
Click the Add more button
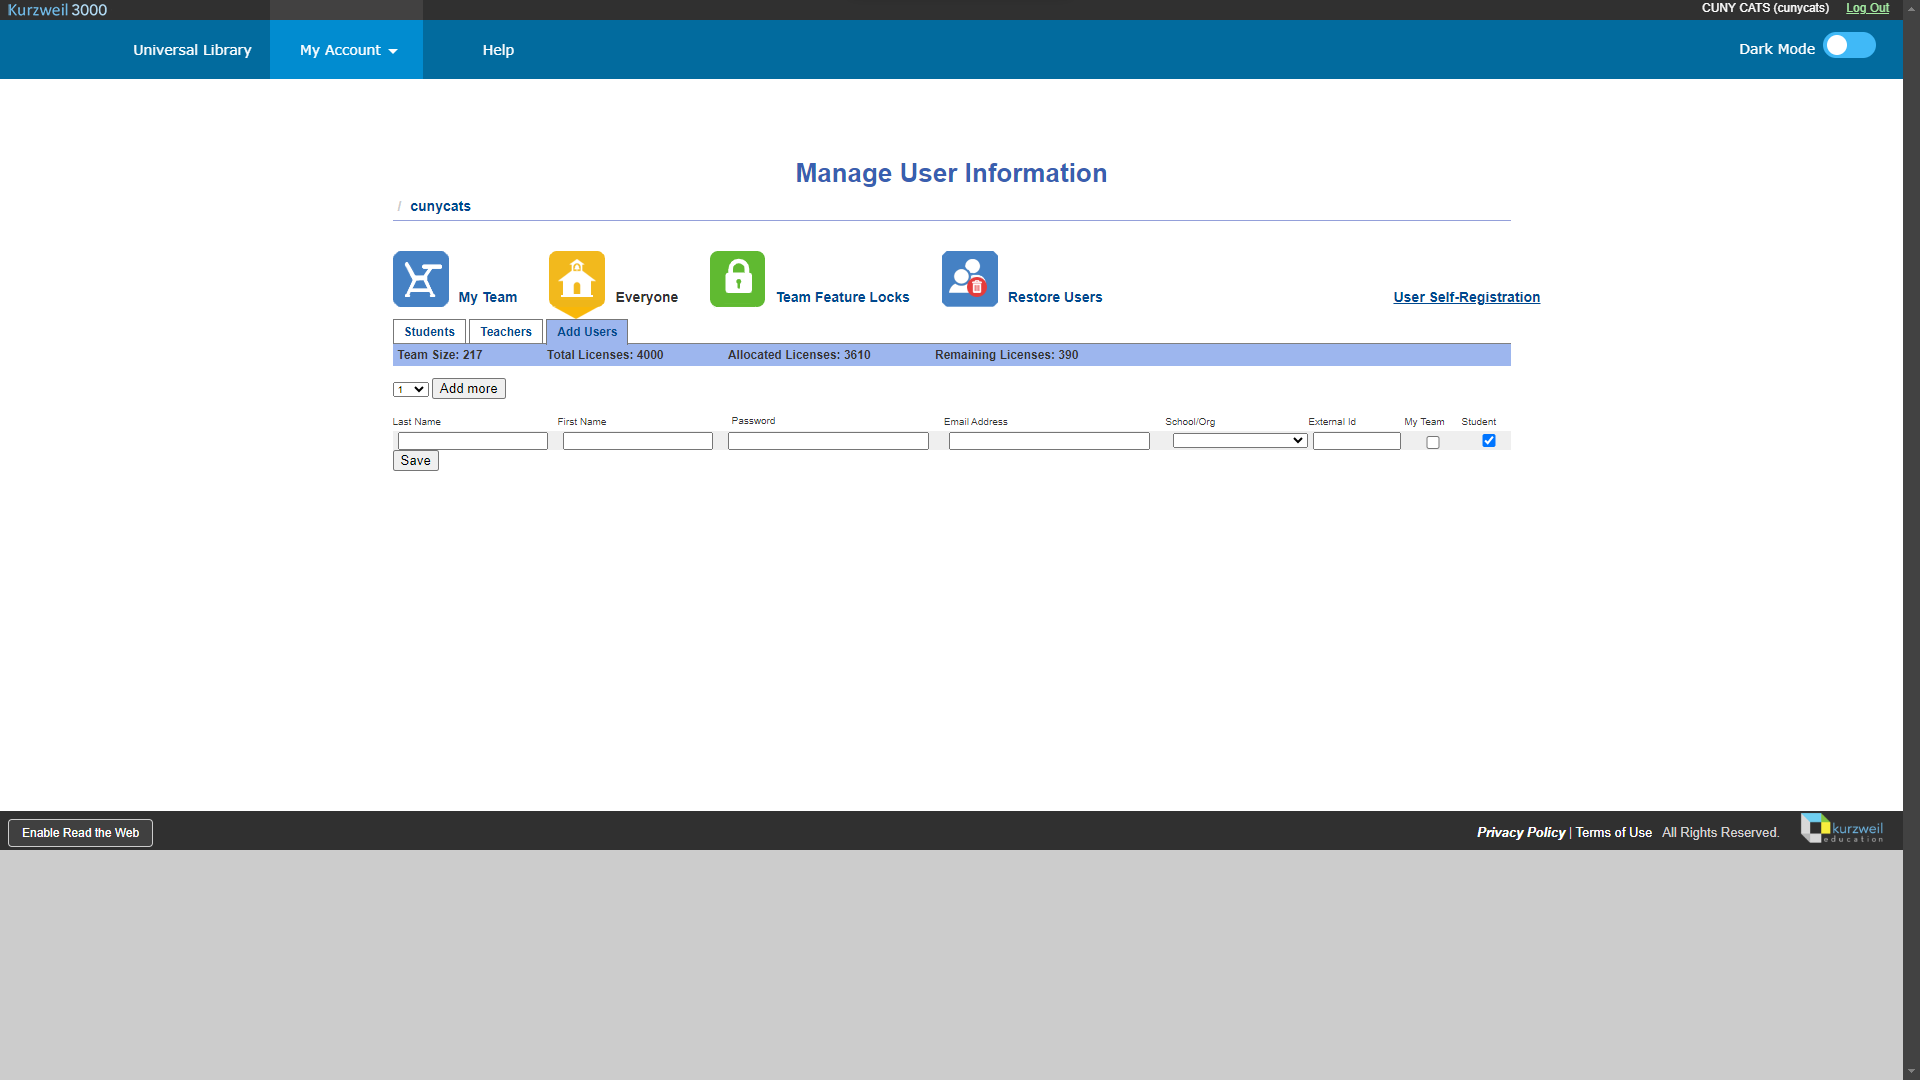469,389
